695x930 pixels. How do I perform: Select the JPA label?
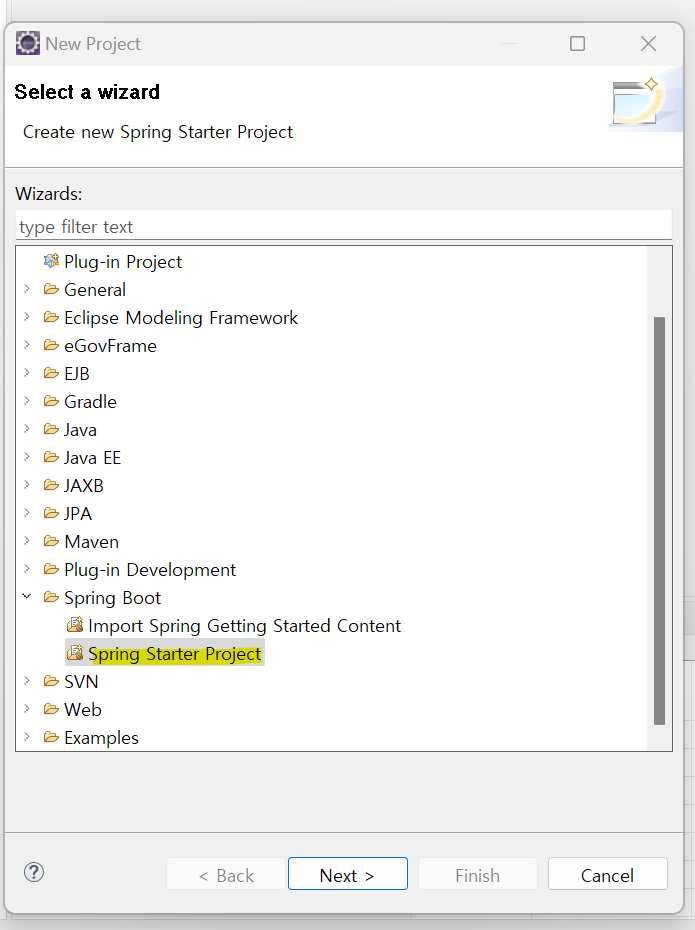[x=78, y=513]
